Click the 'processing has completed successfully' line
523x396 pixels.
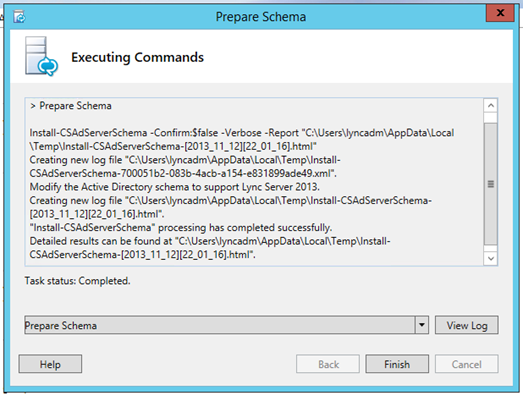pos(181,228)
